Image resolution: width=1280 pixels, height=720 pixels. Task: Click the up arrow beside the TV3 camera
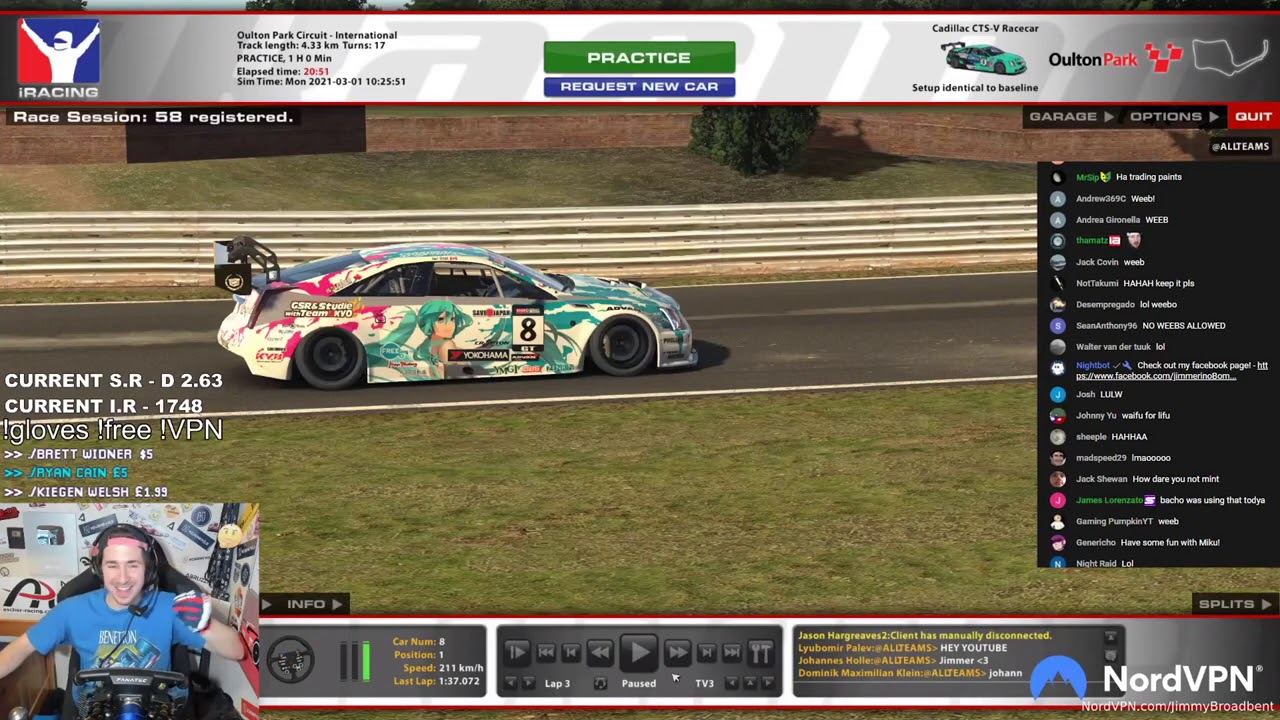coord(750,683)
